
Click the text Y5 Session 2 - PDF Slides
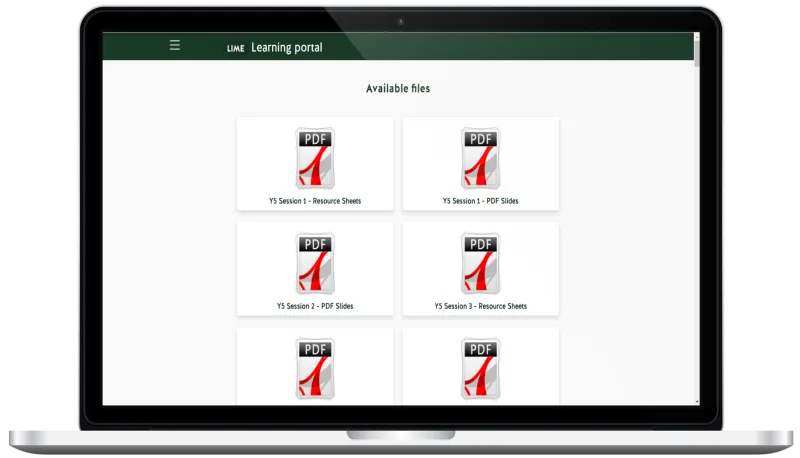[x=315, y=306]
